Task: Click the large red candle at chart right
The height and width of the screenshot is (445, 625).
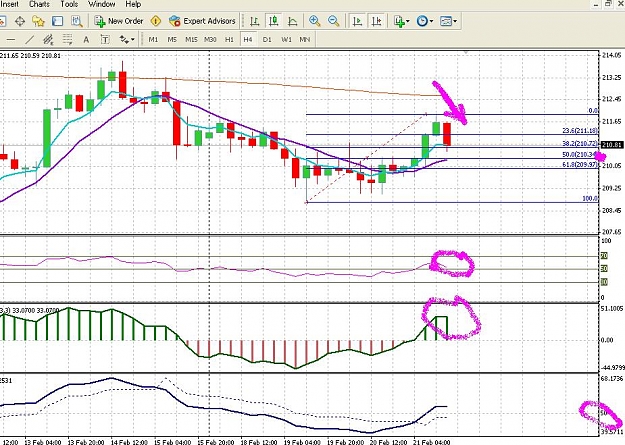Action: (447, 134)
